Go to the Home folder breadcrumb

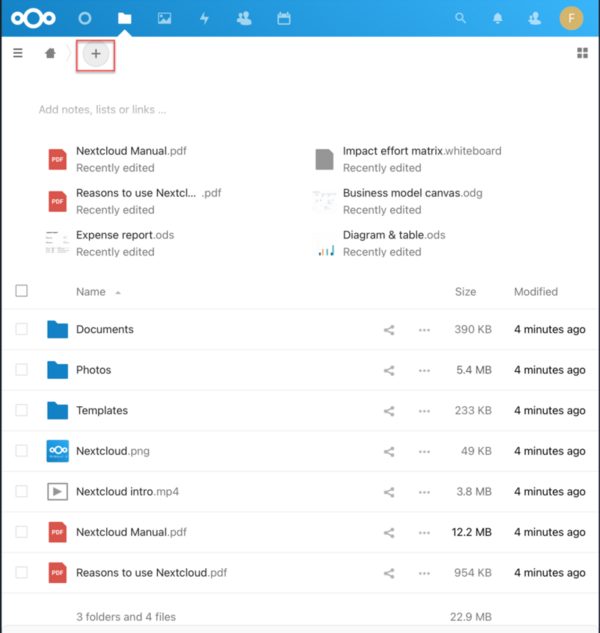tap(50, 53)
